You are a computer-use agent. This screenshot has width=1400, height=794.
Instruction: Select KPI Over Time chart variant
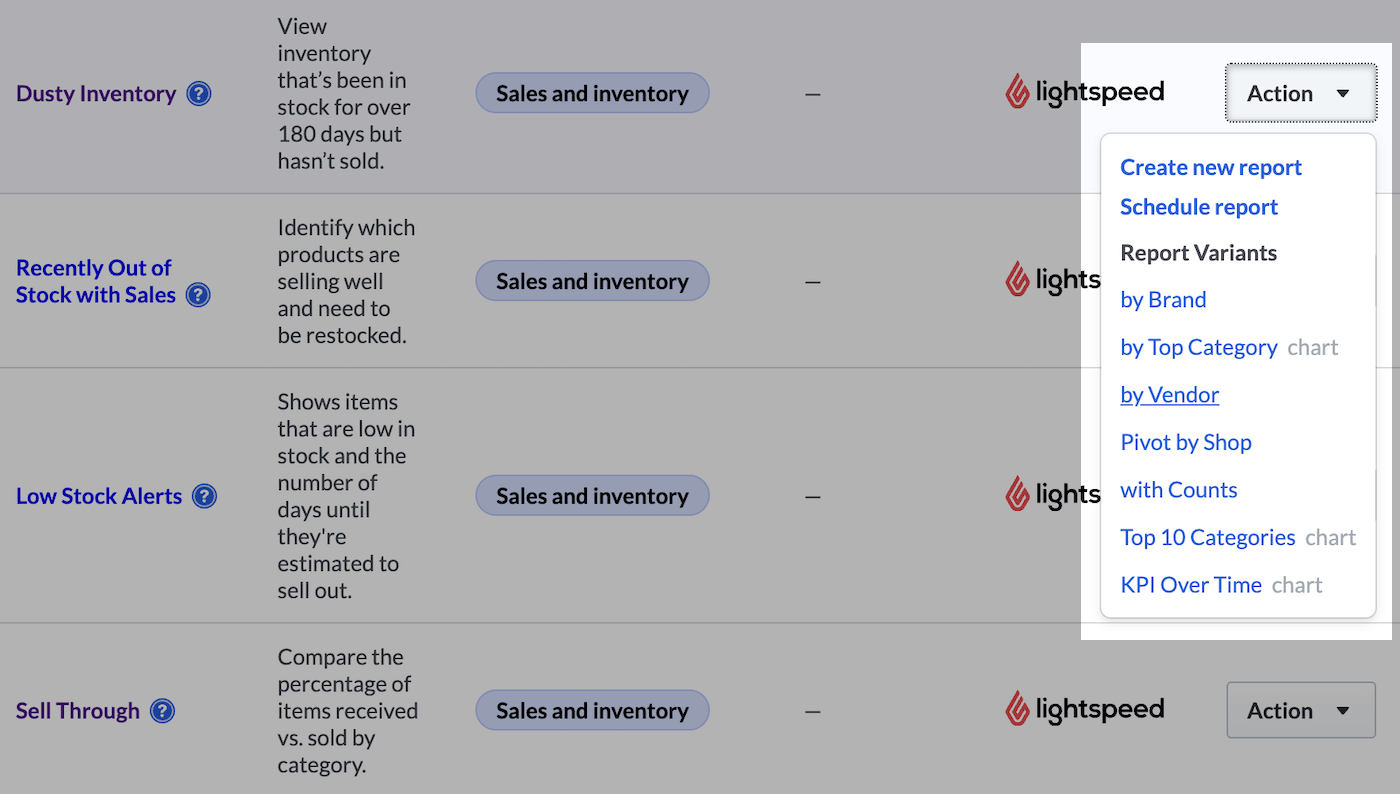1190,585
